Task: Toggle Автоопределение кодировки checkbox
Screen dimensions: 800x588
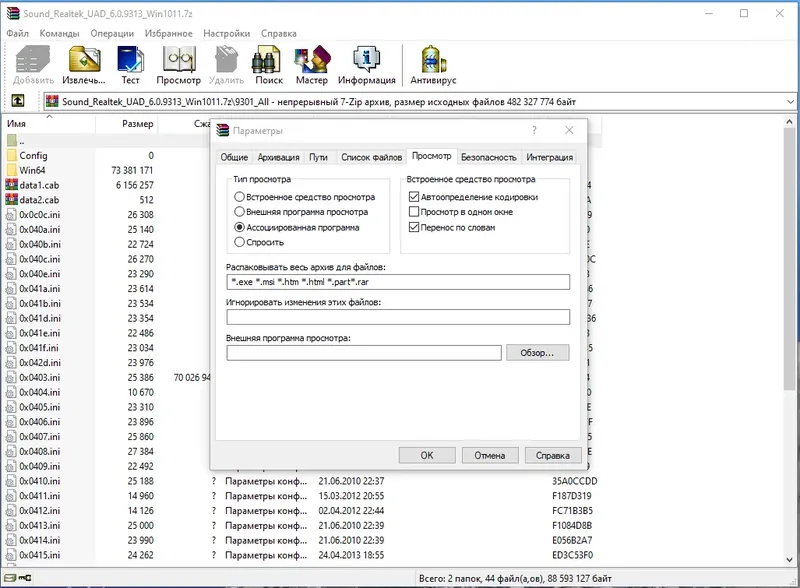Action: 414,197
